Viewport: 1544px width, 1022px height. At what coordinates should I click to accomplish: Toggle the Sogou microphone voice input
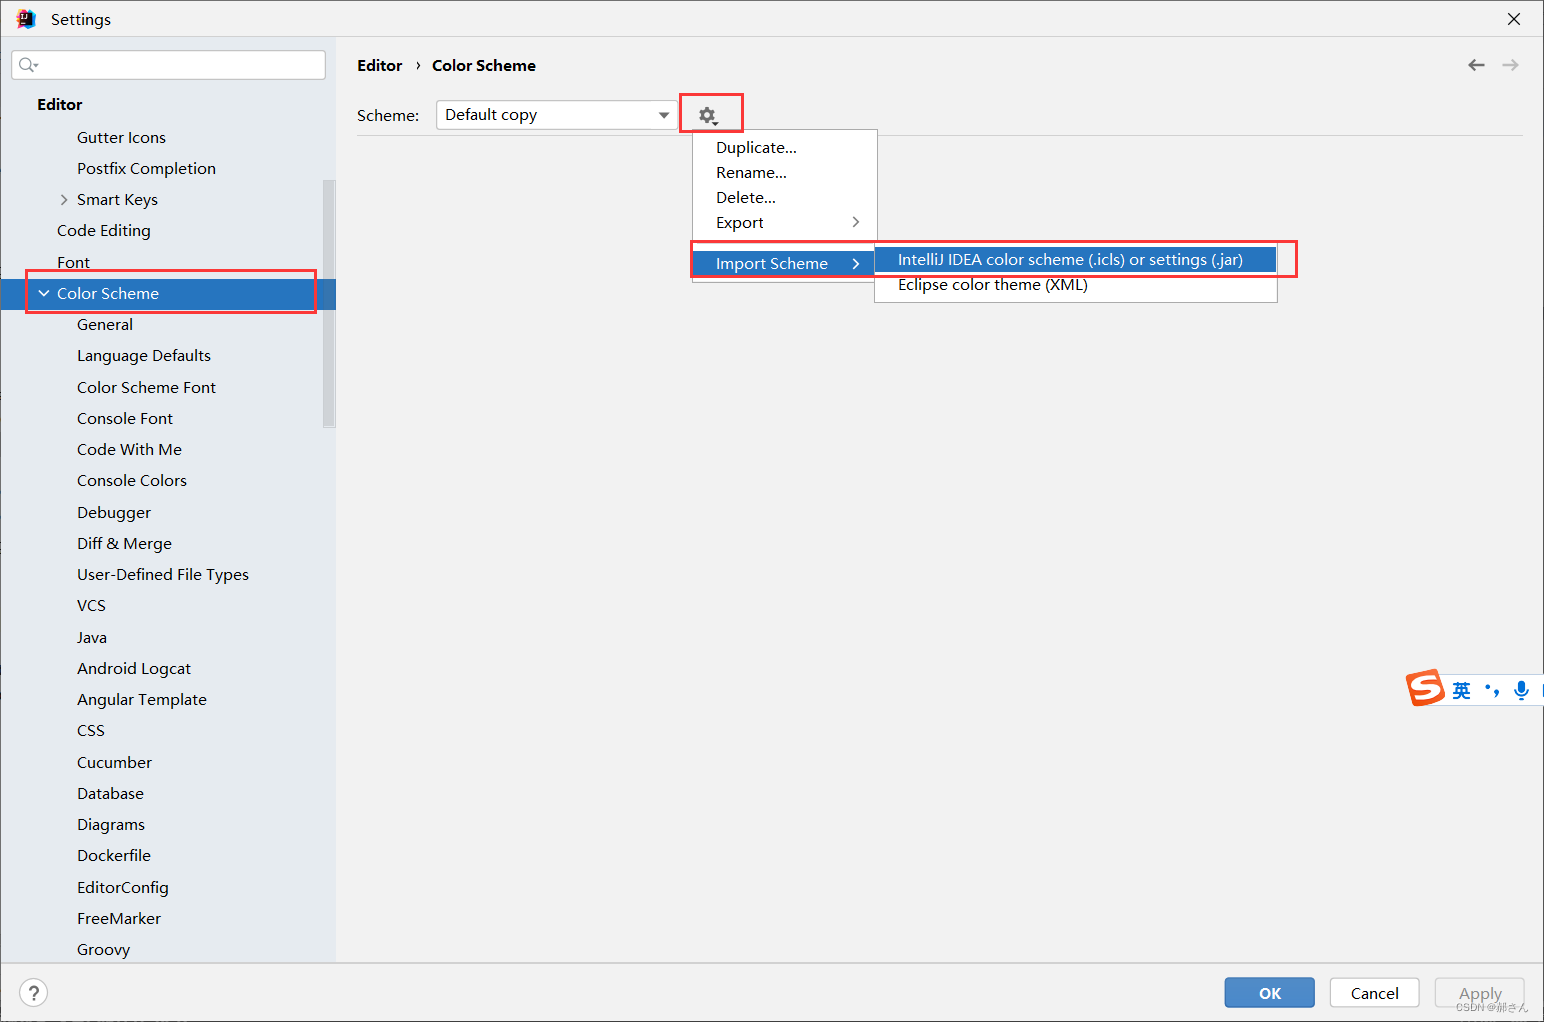(1521, 690)
